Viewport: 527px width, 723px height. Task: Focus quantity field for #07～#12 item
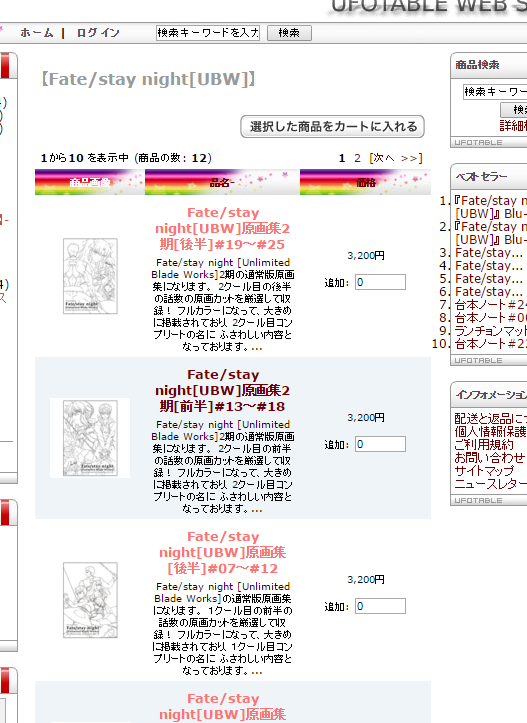(380, 606)
